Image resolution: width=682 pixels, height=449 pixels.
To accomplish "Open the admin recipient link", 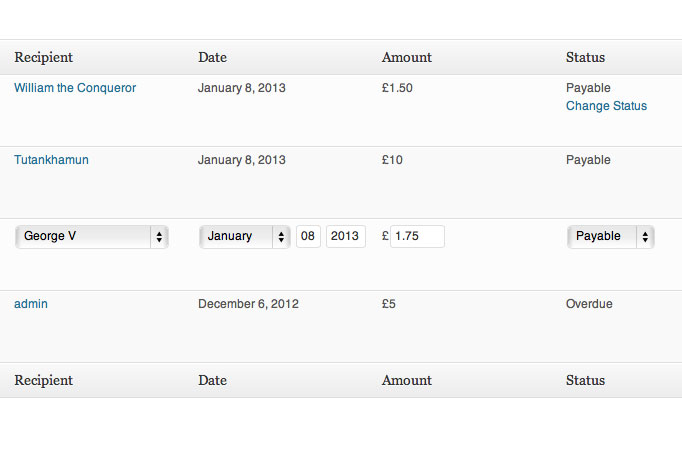I will tap(31, 304).
